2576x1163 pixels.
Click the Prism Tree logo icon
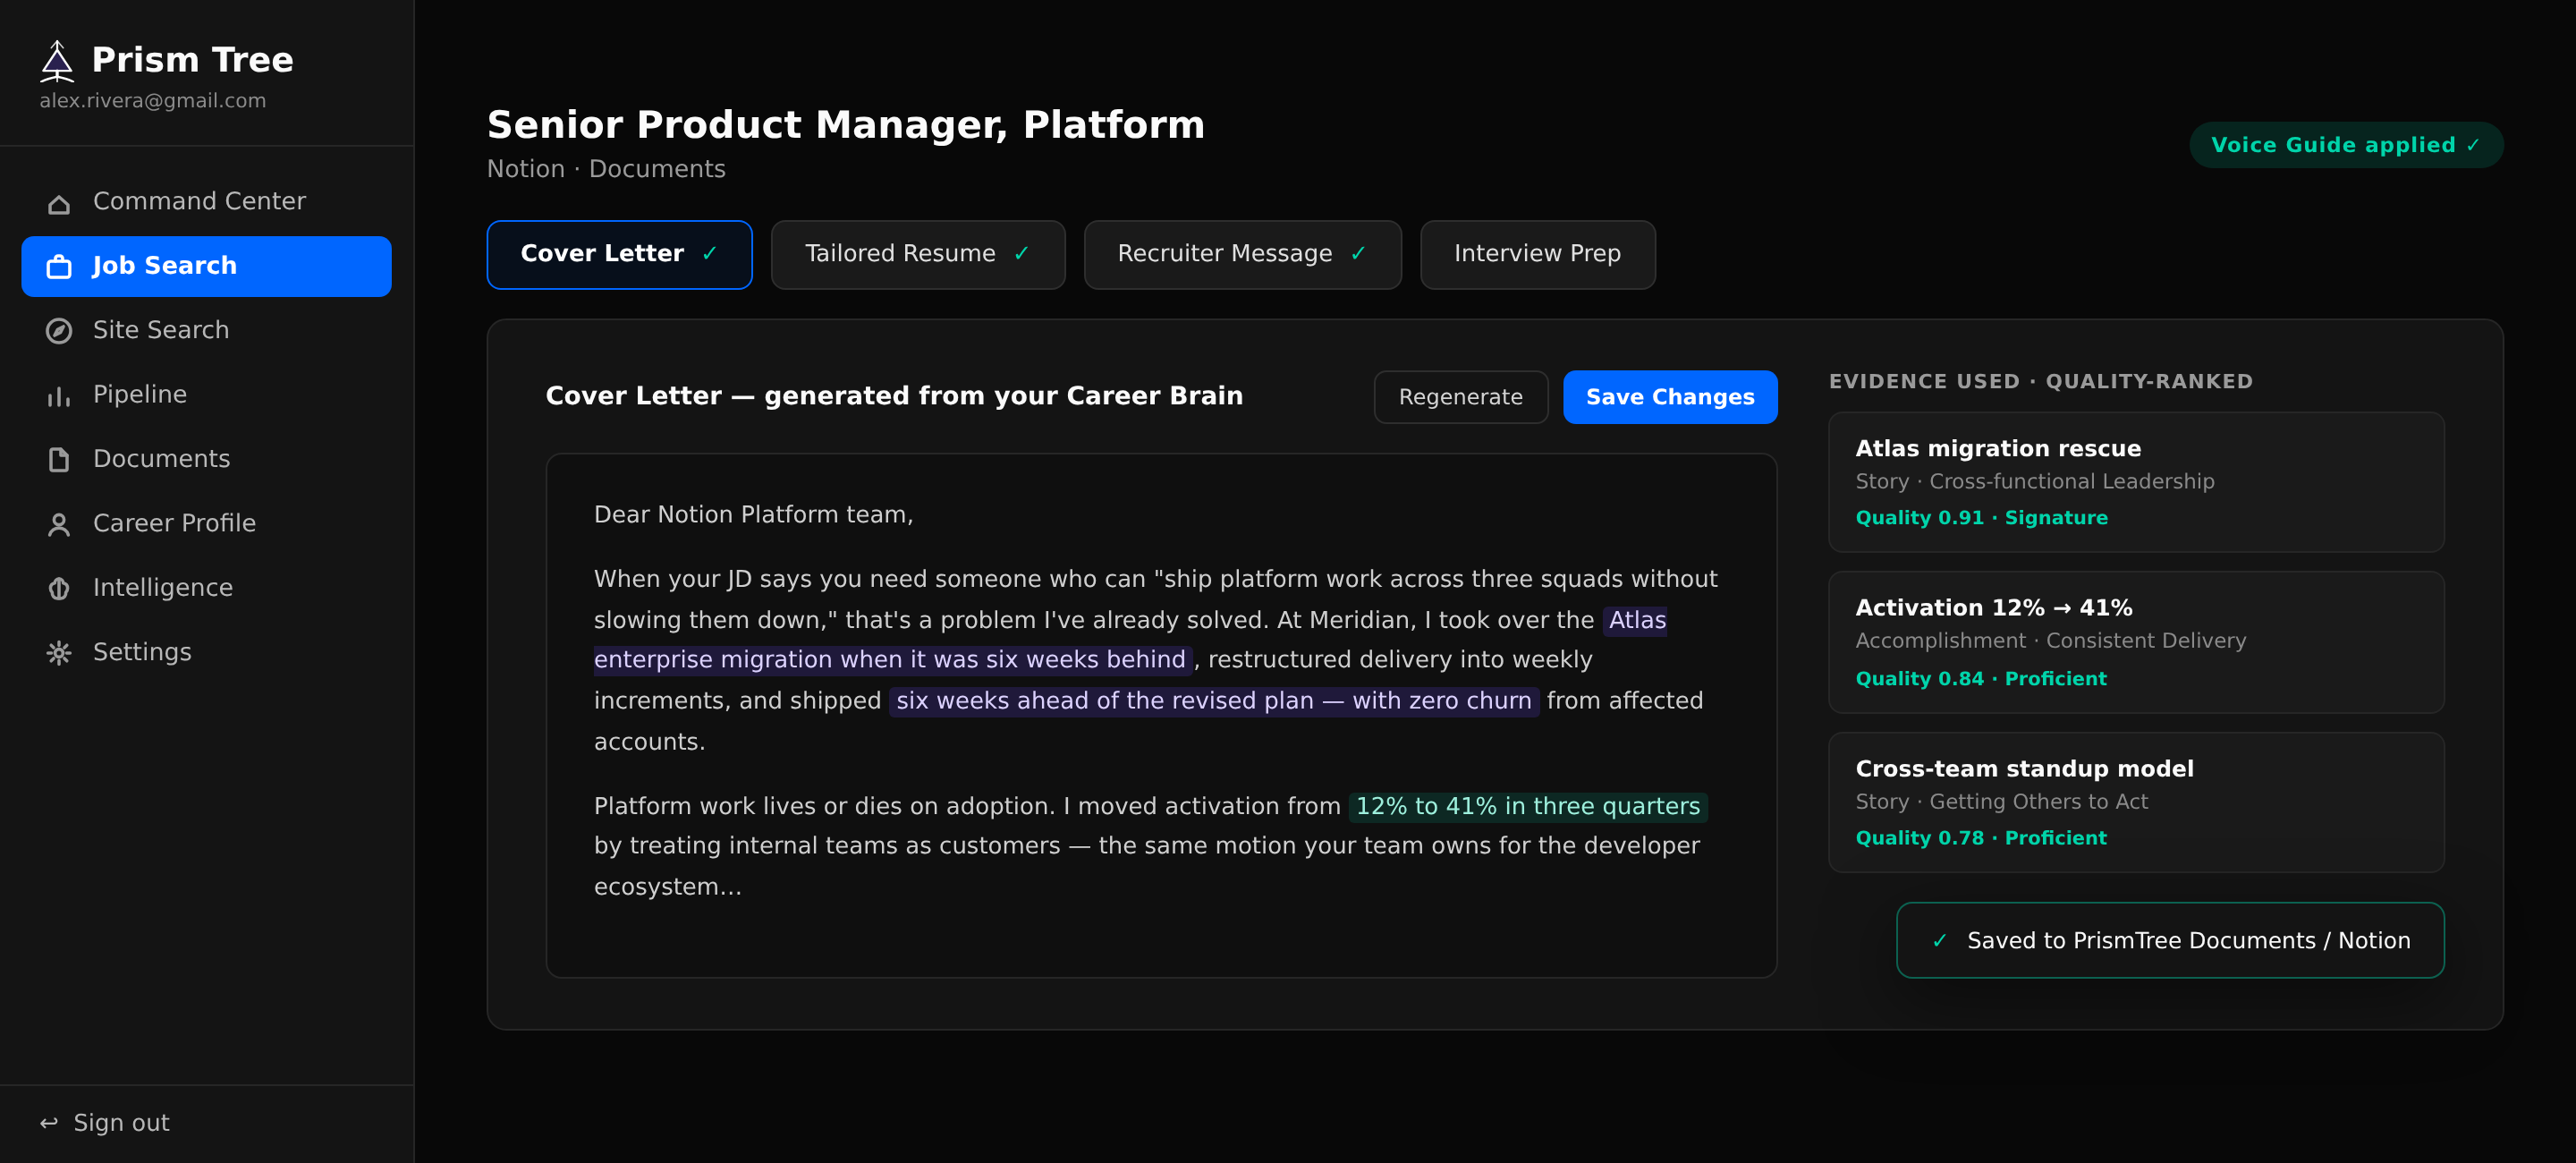[x=57, y=61]
